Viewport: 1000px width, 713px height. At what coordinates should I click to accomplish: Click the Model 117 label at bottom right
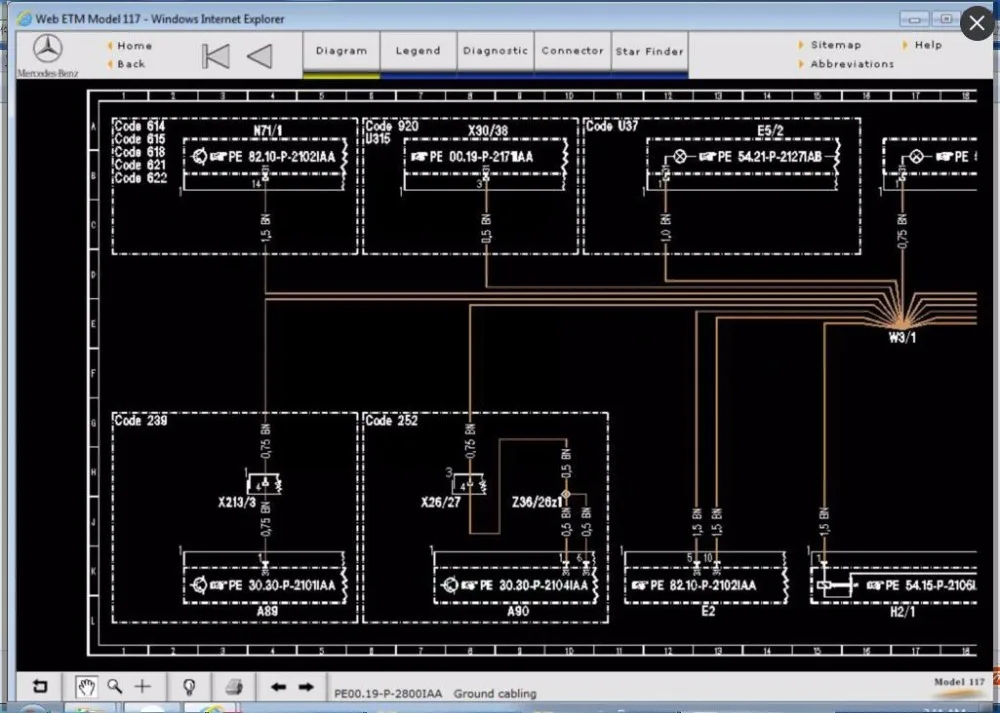click(959, 682)
